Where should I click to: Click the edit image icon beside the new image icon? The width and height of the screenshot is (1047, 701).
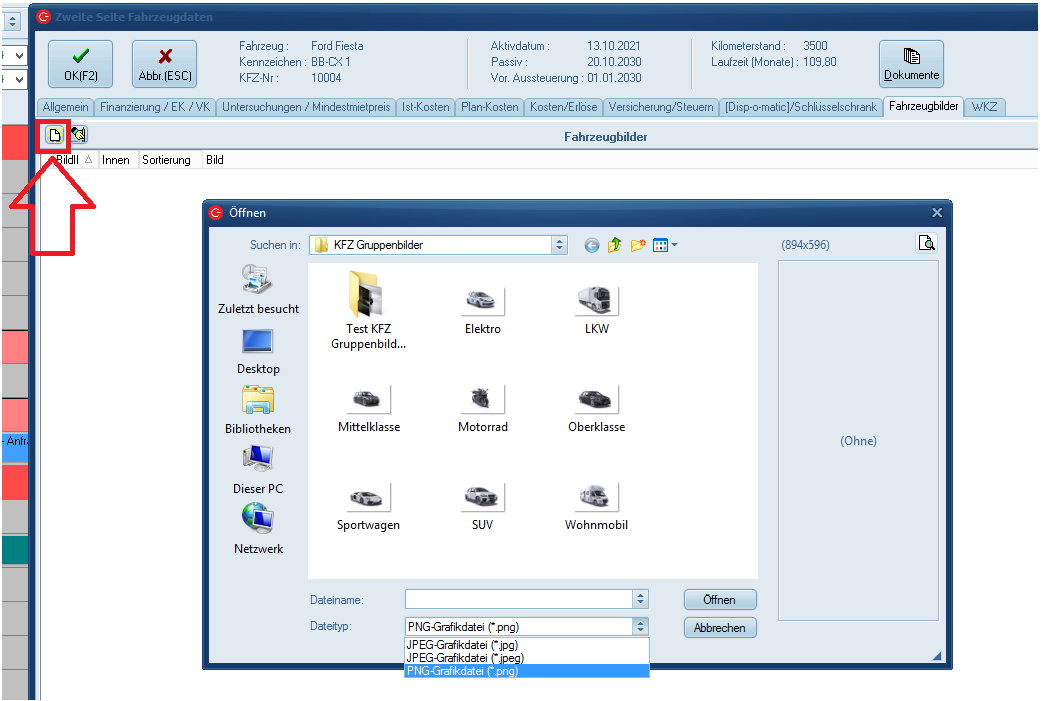78,136
